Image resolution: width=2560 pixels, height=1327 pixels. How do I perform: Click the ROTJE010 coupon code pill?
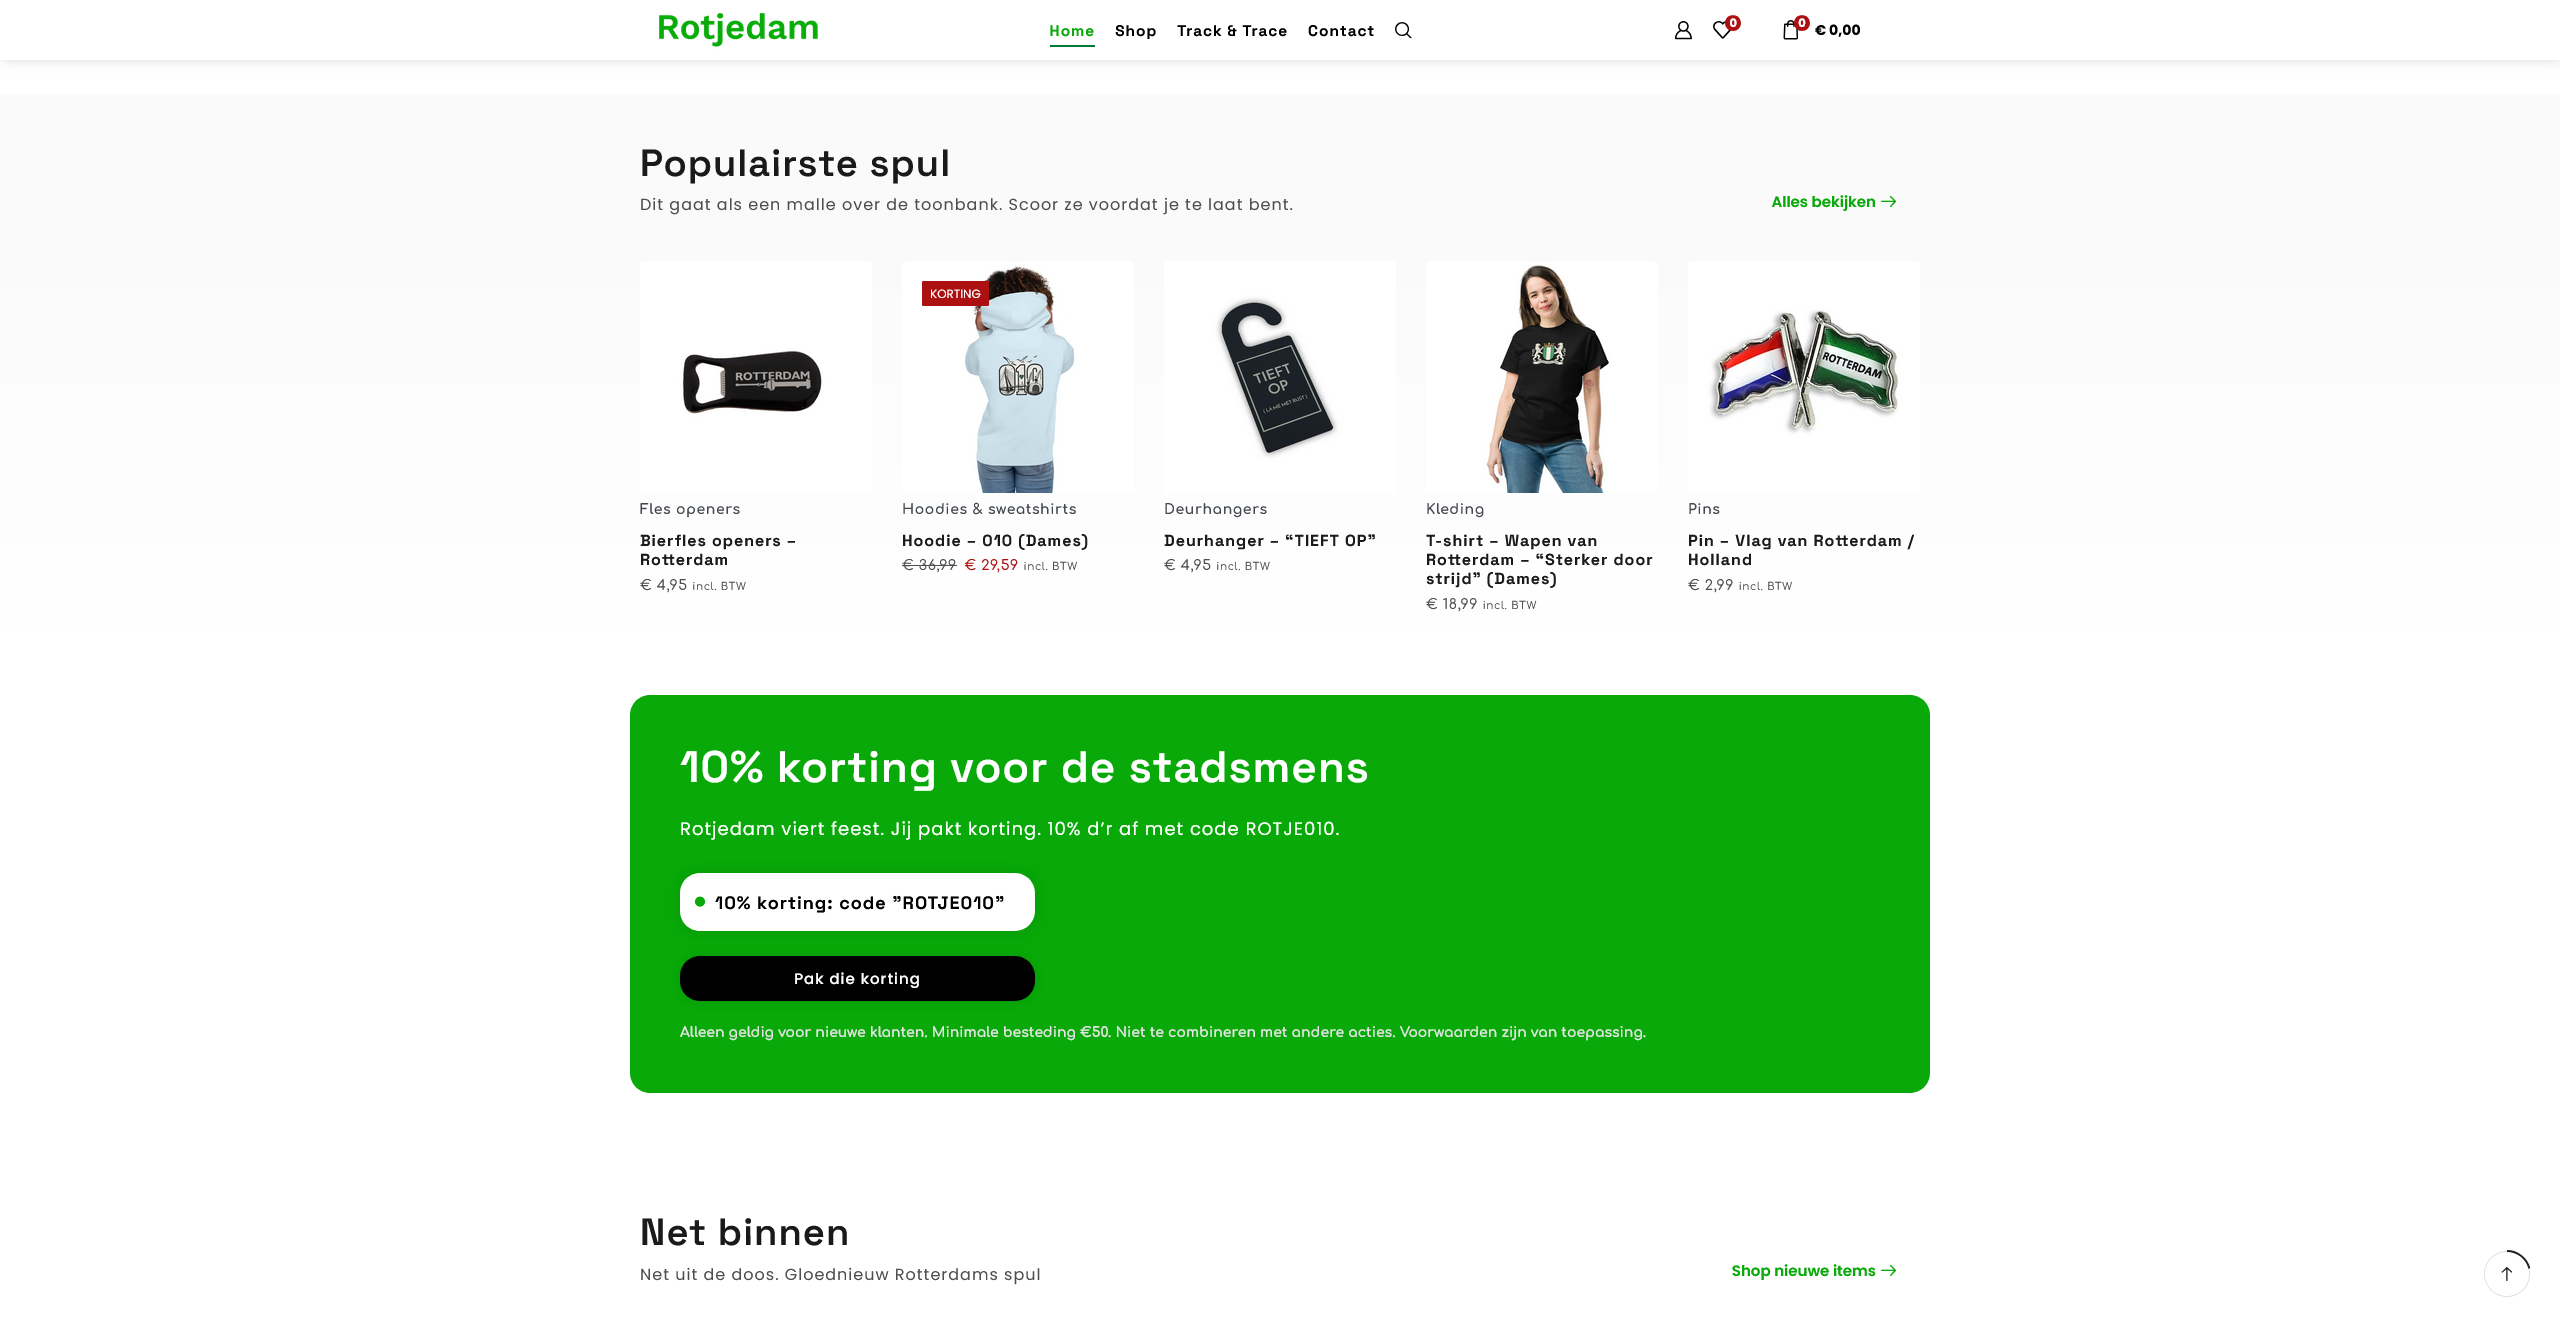(857, 902)
